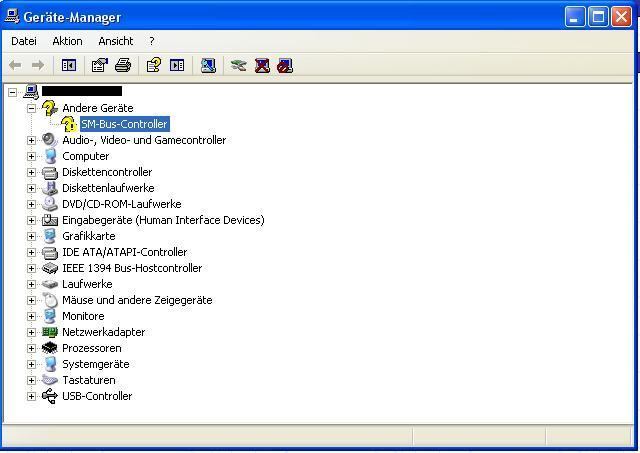This screenshot has height=453, width=640.
Task: Click the Grafikkarte display icon
Action: pyautogui.click(x=50, y=236)
